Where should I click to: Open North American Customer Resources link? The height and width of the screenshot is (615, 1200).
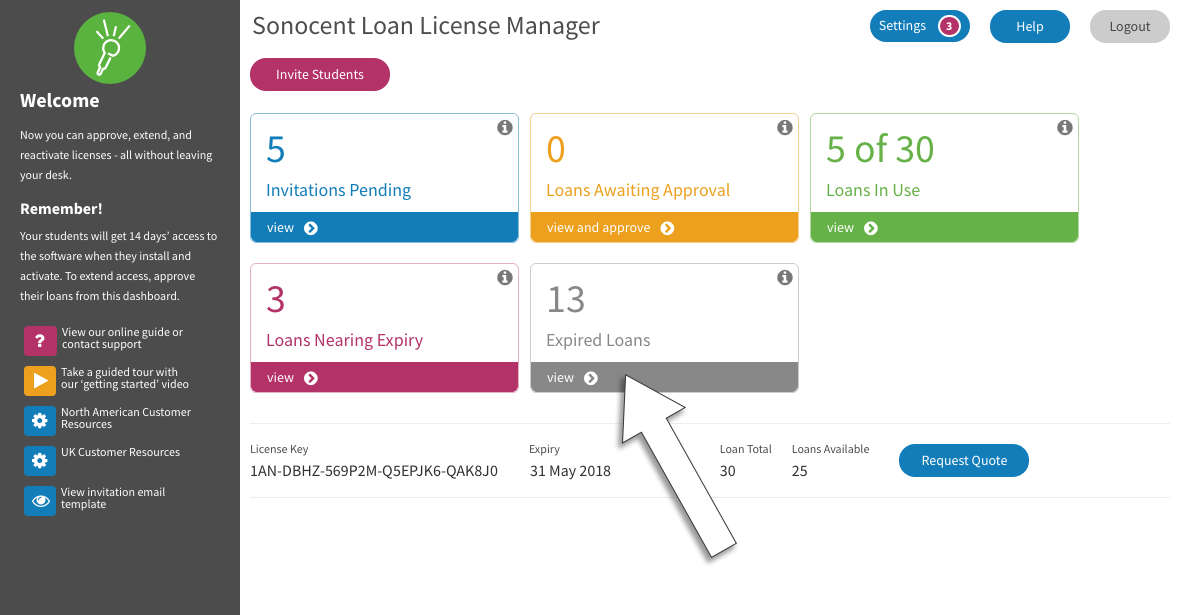[126, 419]
